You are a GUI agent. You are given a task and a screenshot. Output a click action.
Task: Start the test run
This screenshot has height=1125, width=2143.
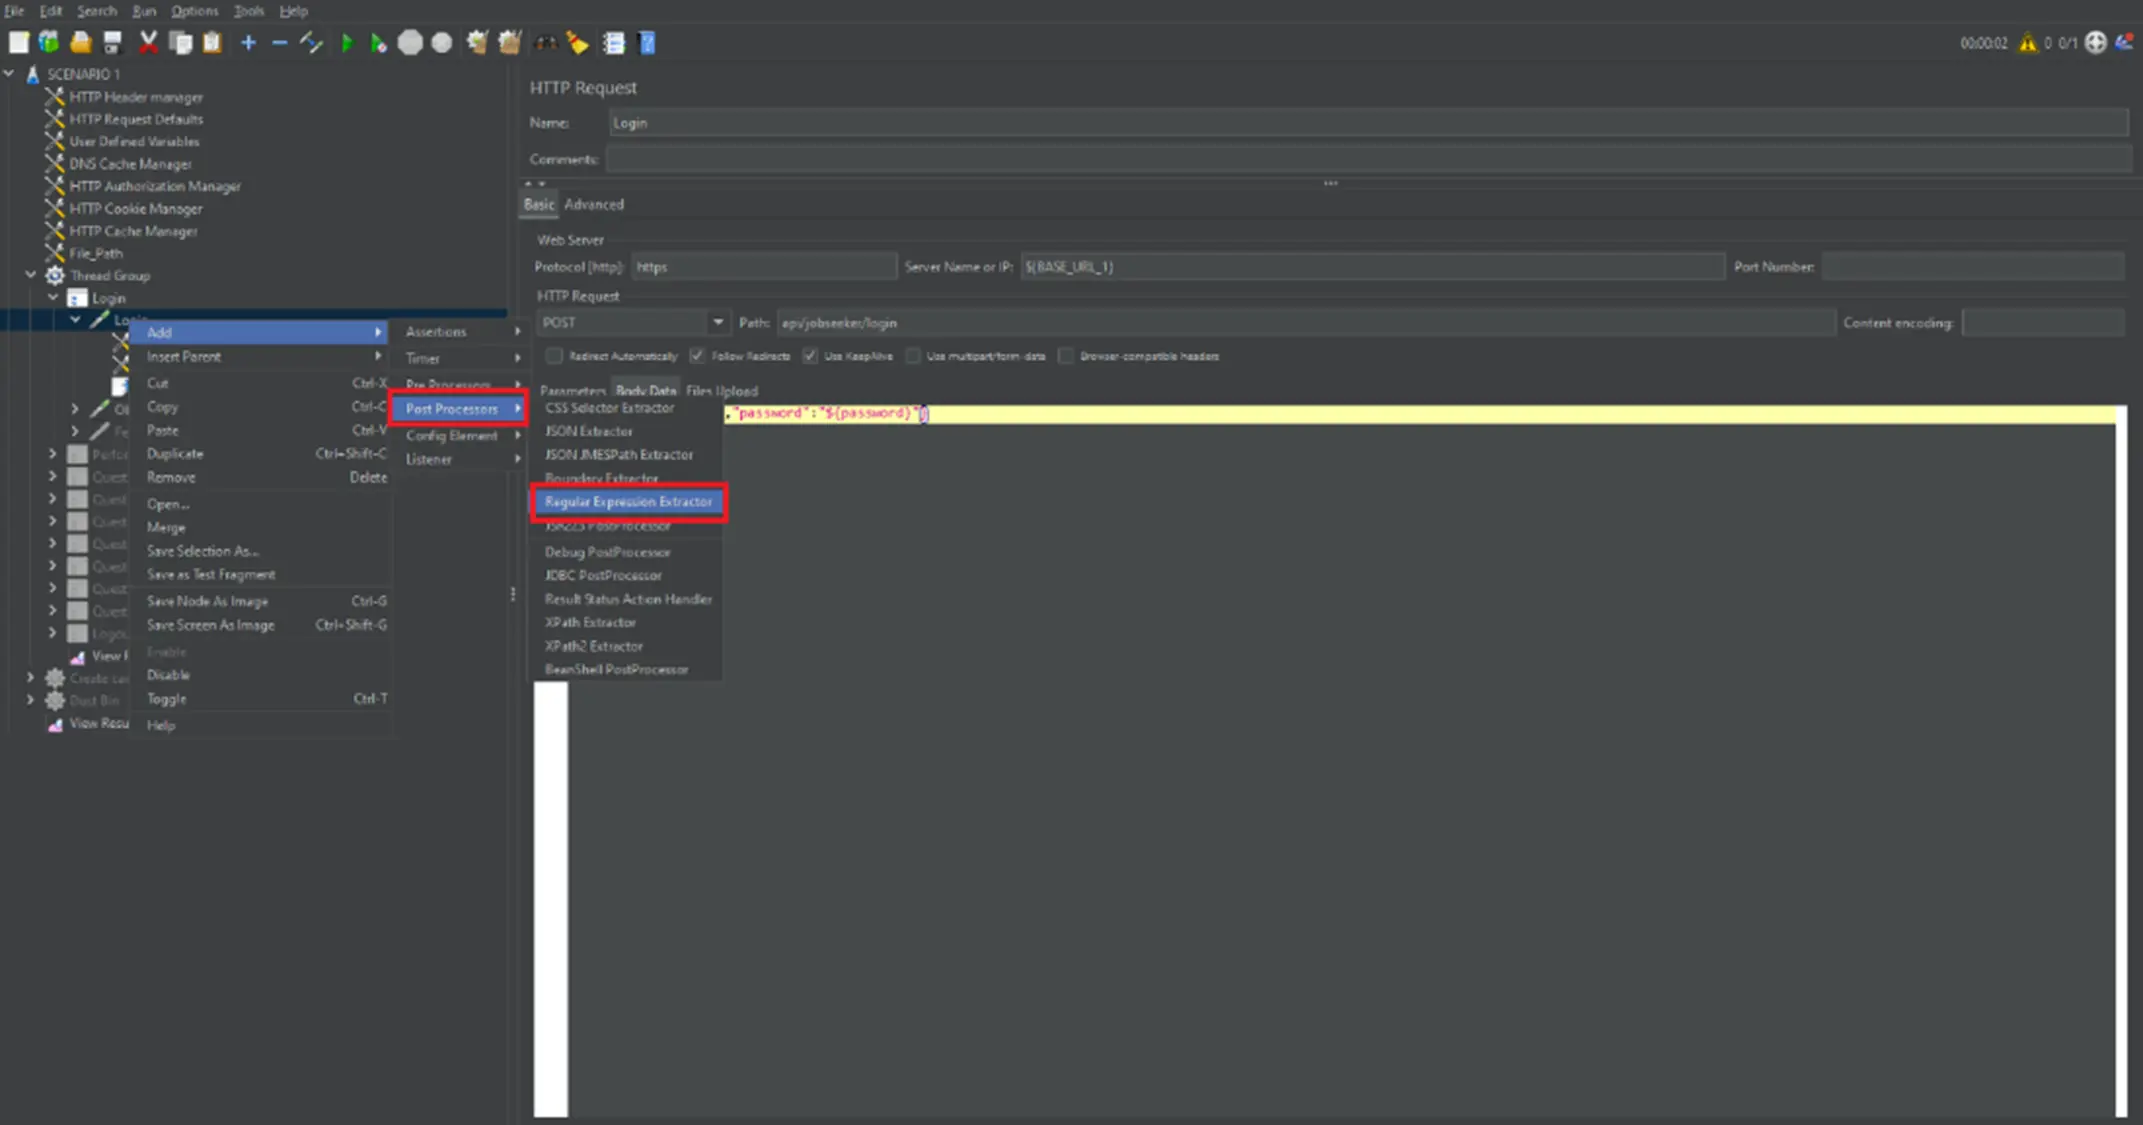(347, 42)
